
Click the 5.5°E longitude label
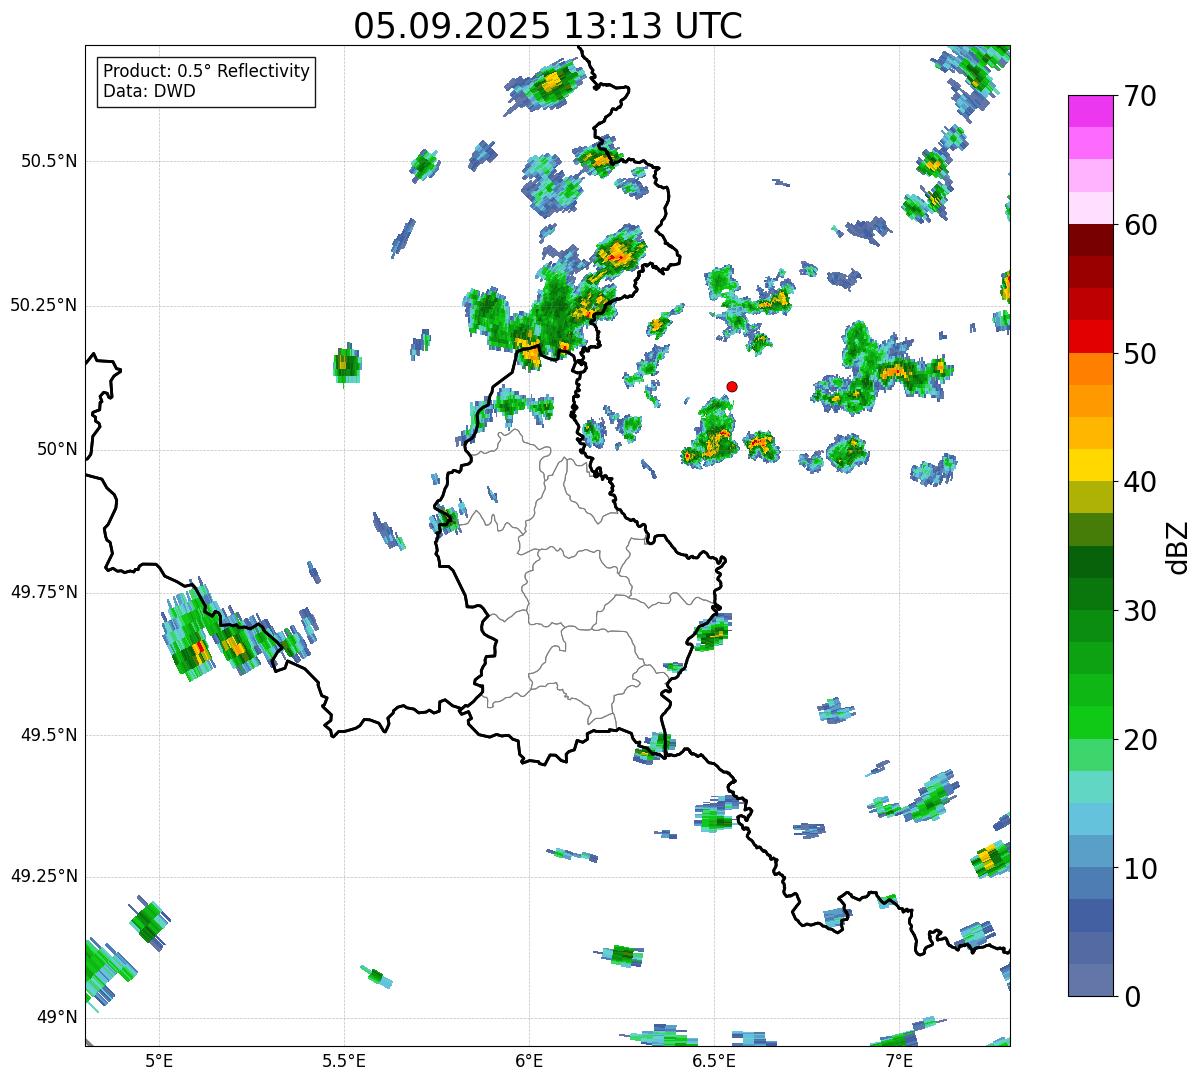click(x=344, y=1062)
